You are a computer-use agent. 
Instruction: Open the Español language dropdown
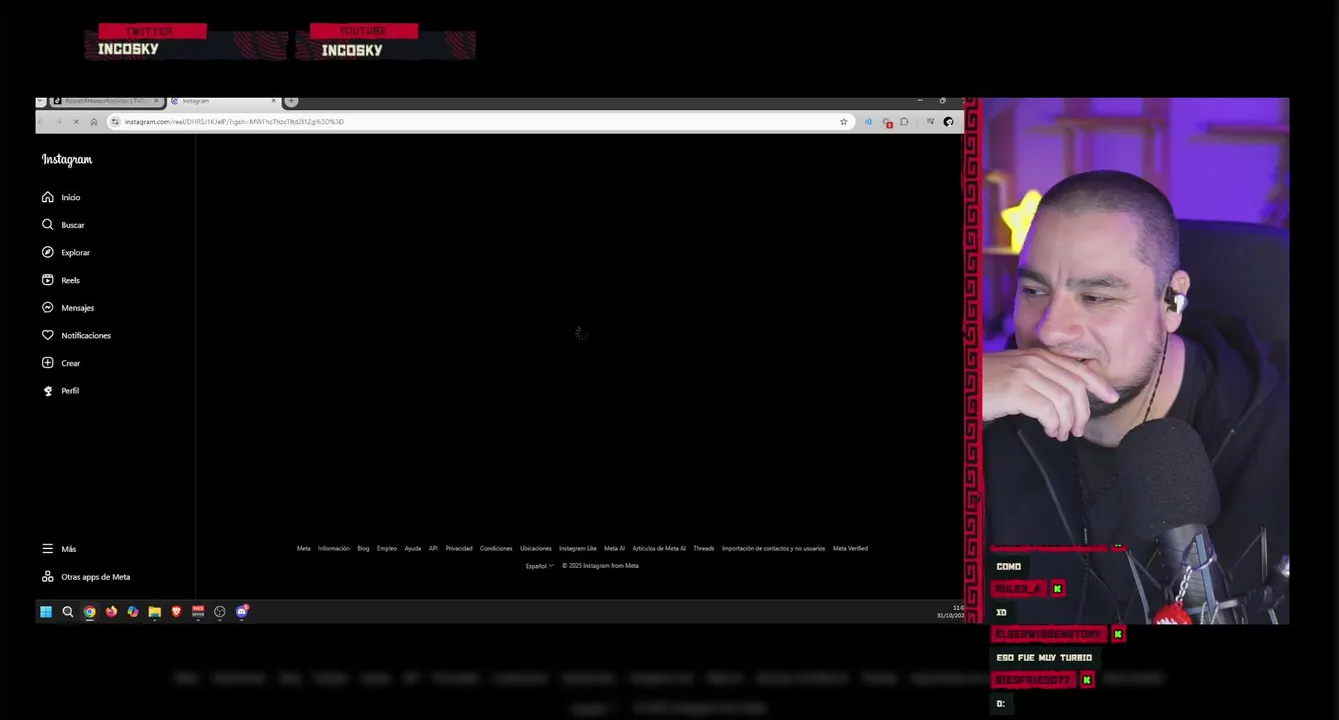point(540,566)
